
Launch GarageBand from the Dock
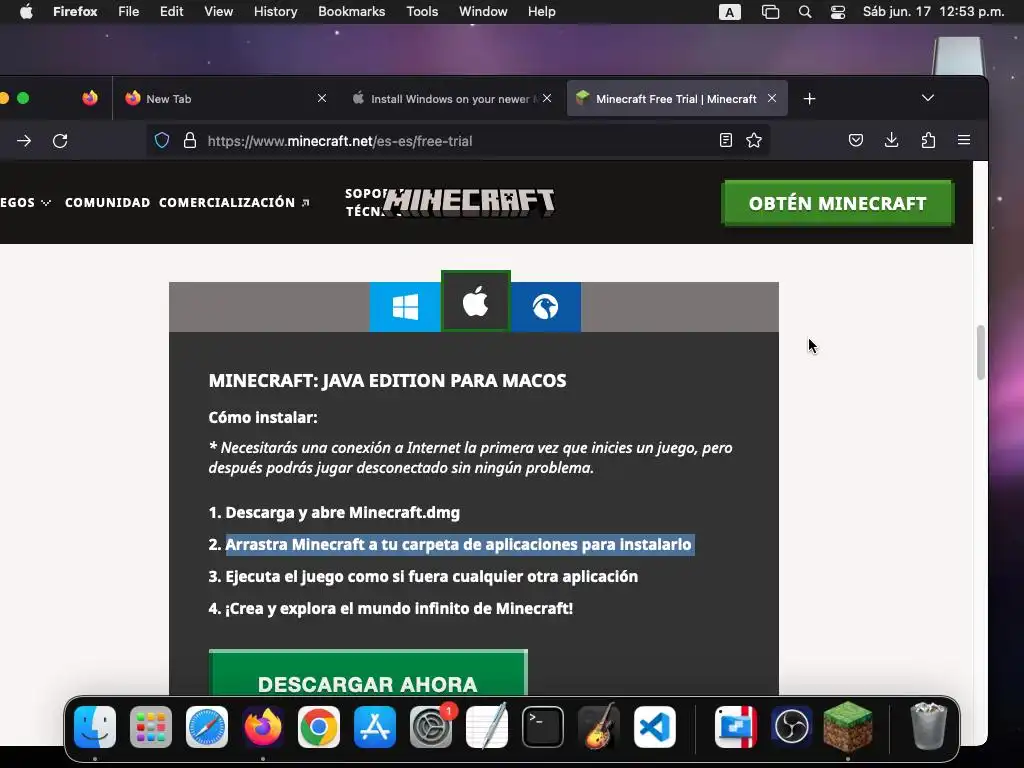tap(599, 727)
